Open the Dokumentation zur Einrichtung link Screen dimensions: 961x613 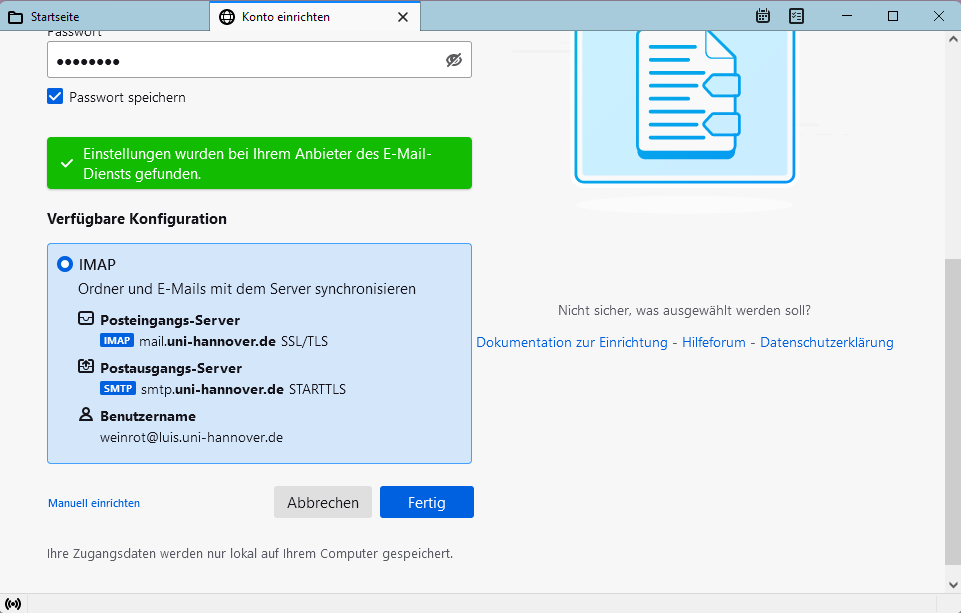pyautogui.click(x=571, y=342)
